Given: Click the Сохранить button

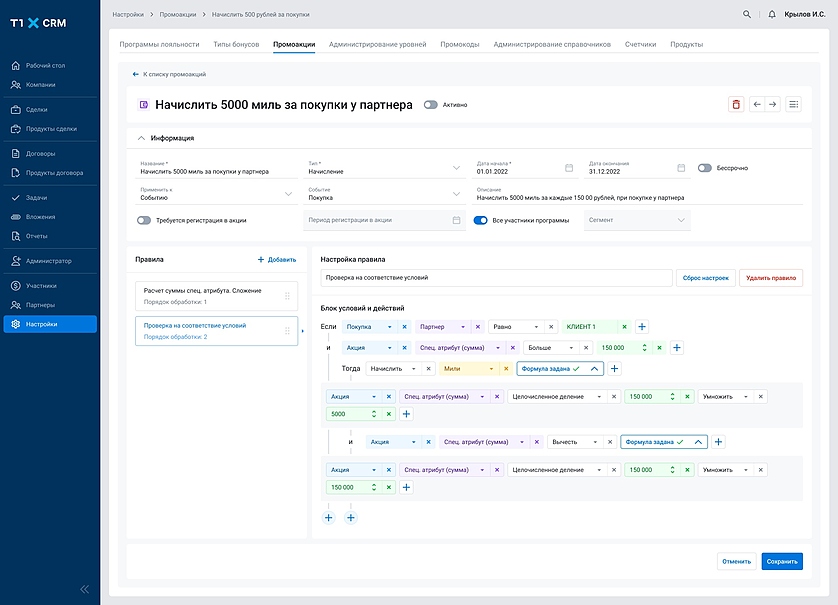Looking at the screenshot, I should (781, 561).
